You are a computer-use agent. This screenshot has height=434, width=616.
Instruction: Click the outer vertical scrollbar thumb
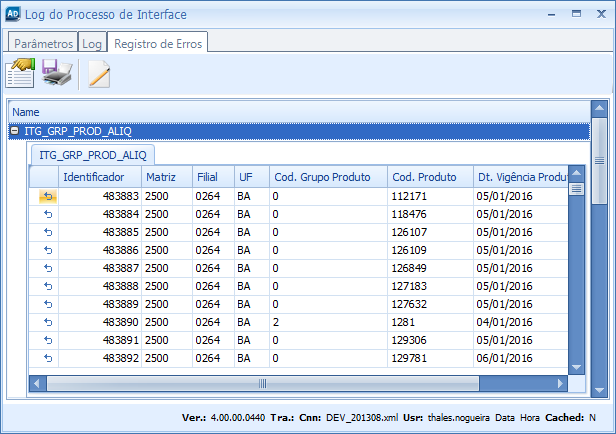tap(599, 150)
